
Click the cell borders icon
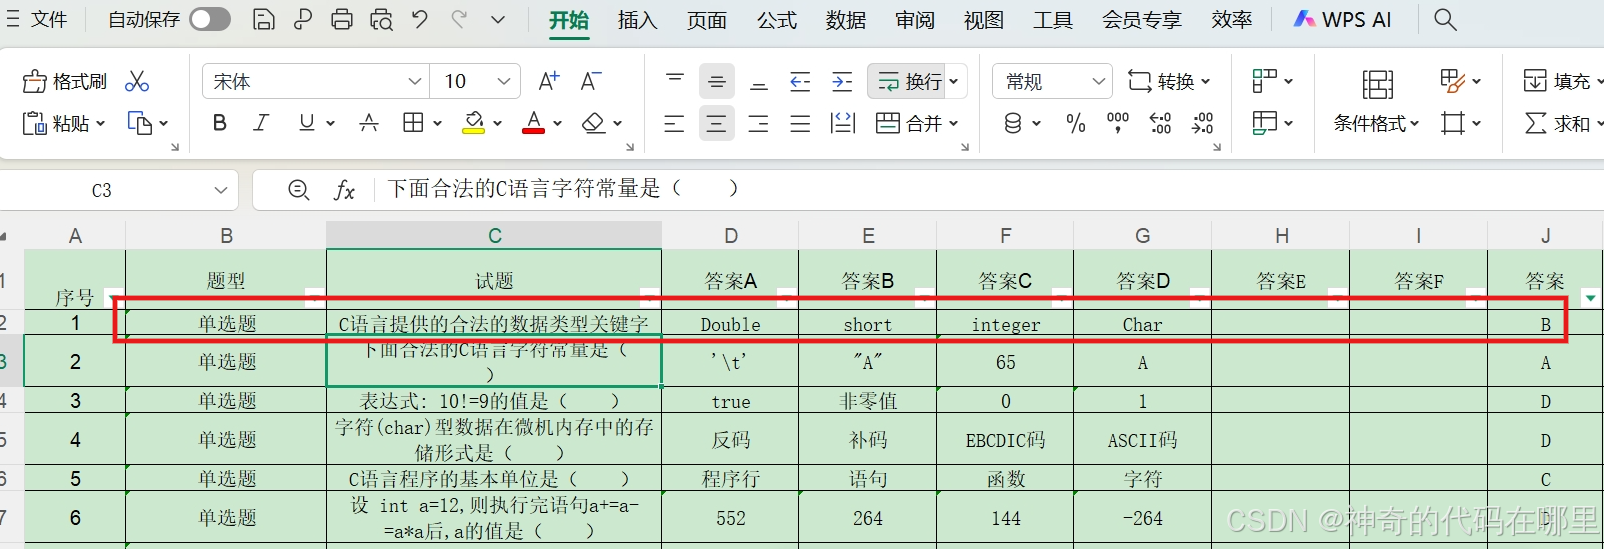[413, 123]
